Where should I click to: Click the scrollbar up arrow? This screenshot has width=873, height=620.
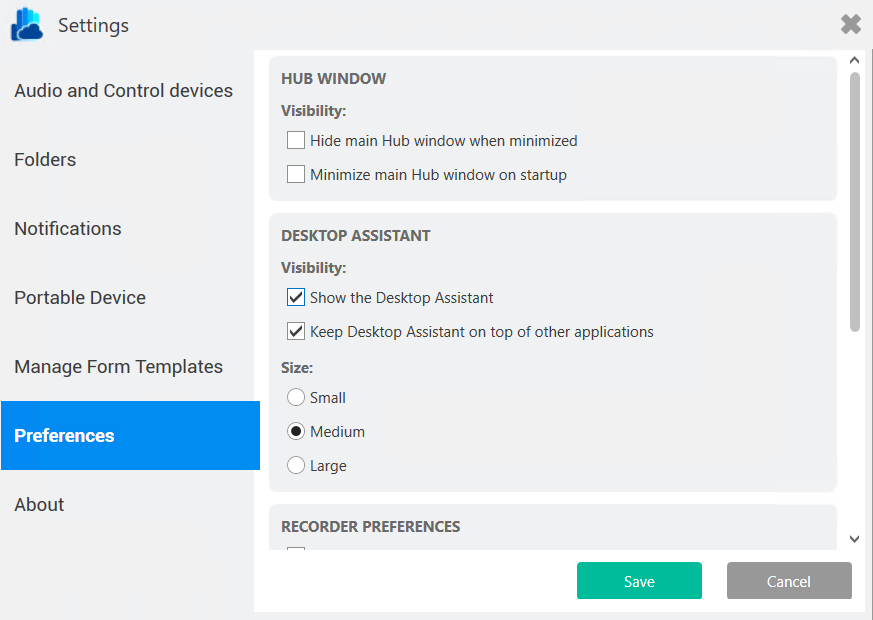click(854, 59)
